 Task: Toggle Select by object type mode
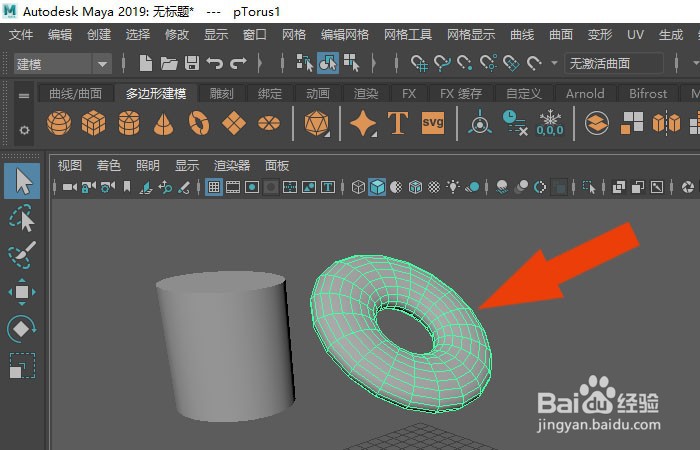(328, 63)
